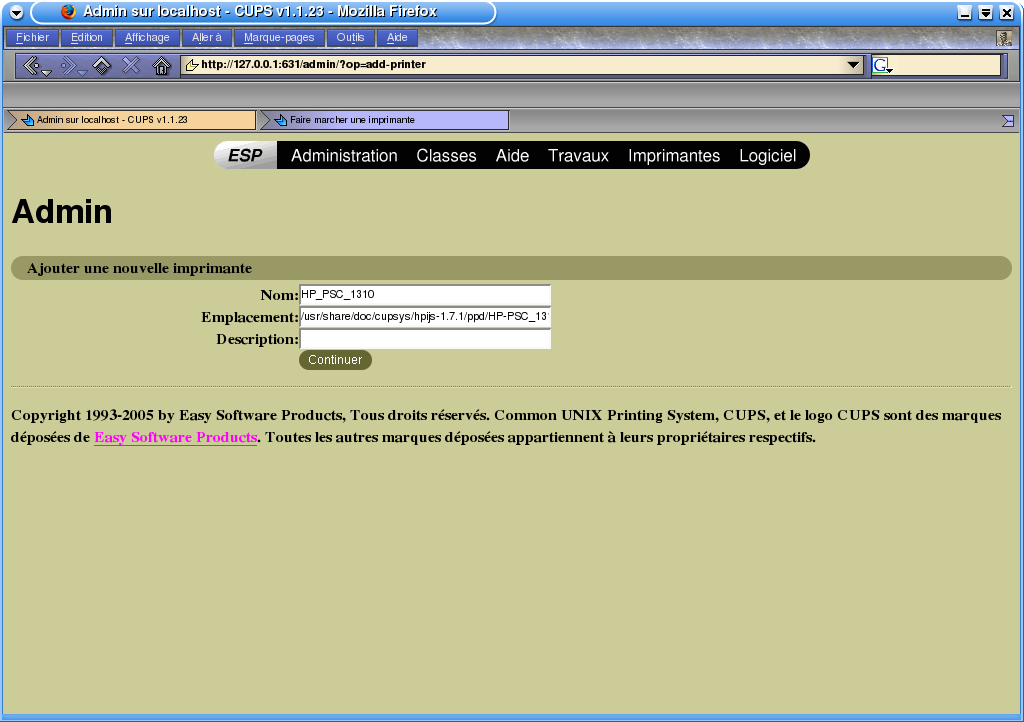The image size is (1024, 722).
Task: Open the Aller à menu
Action: [x=207, y=38]
